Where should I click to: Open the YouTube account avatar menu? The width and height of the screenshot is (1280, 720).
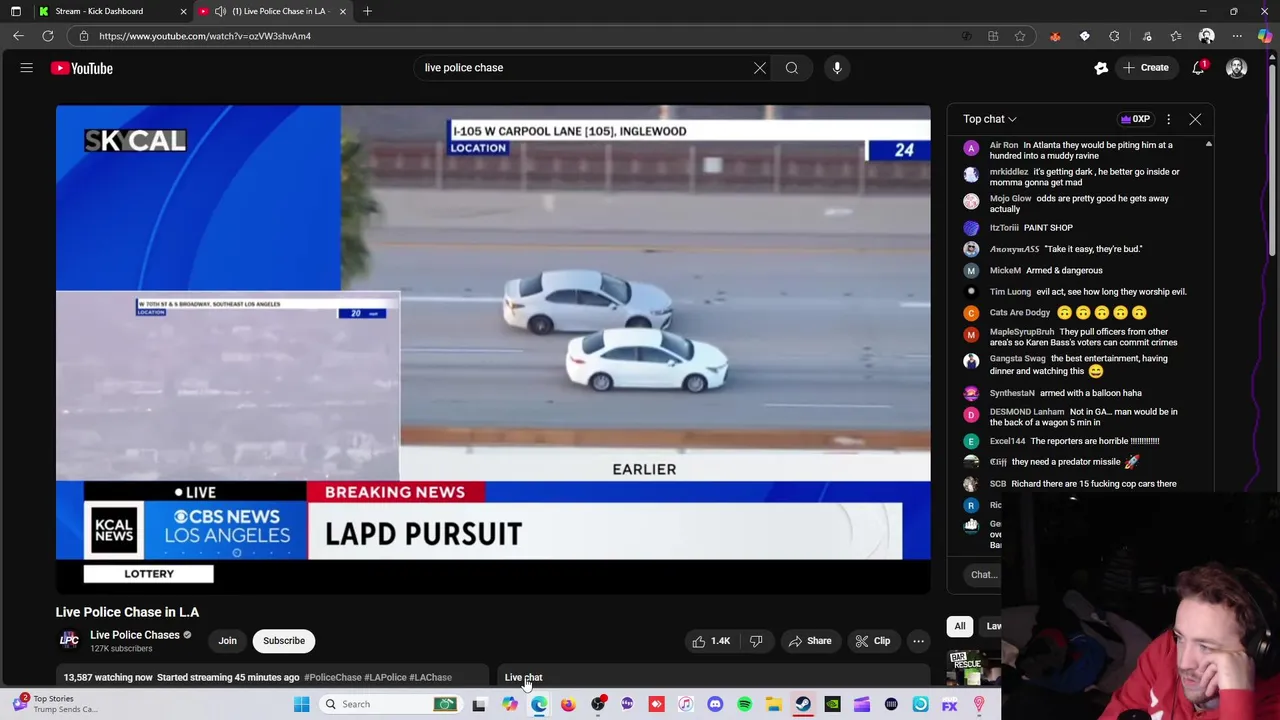coord(1237,68)
